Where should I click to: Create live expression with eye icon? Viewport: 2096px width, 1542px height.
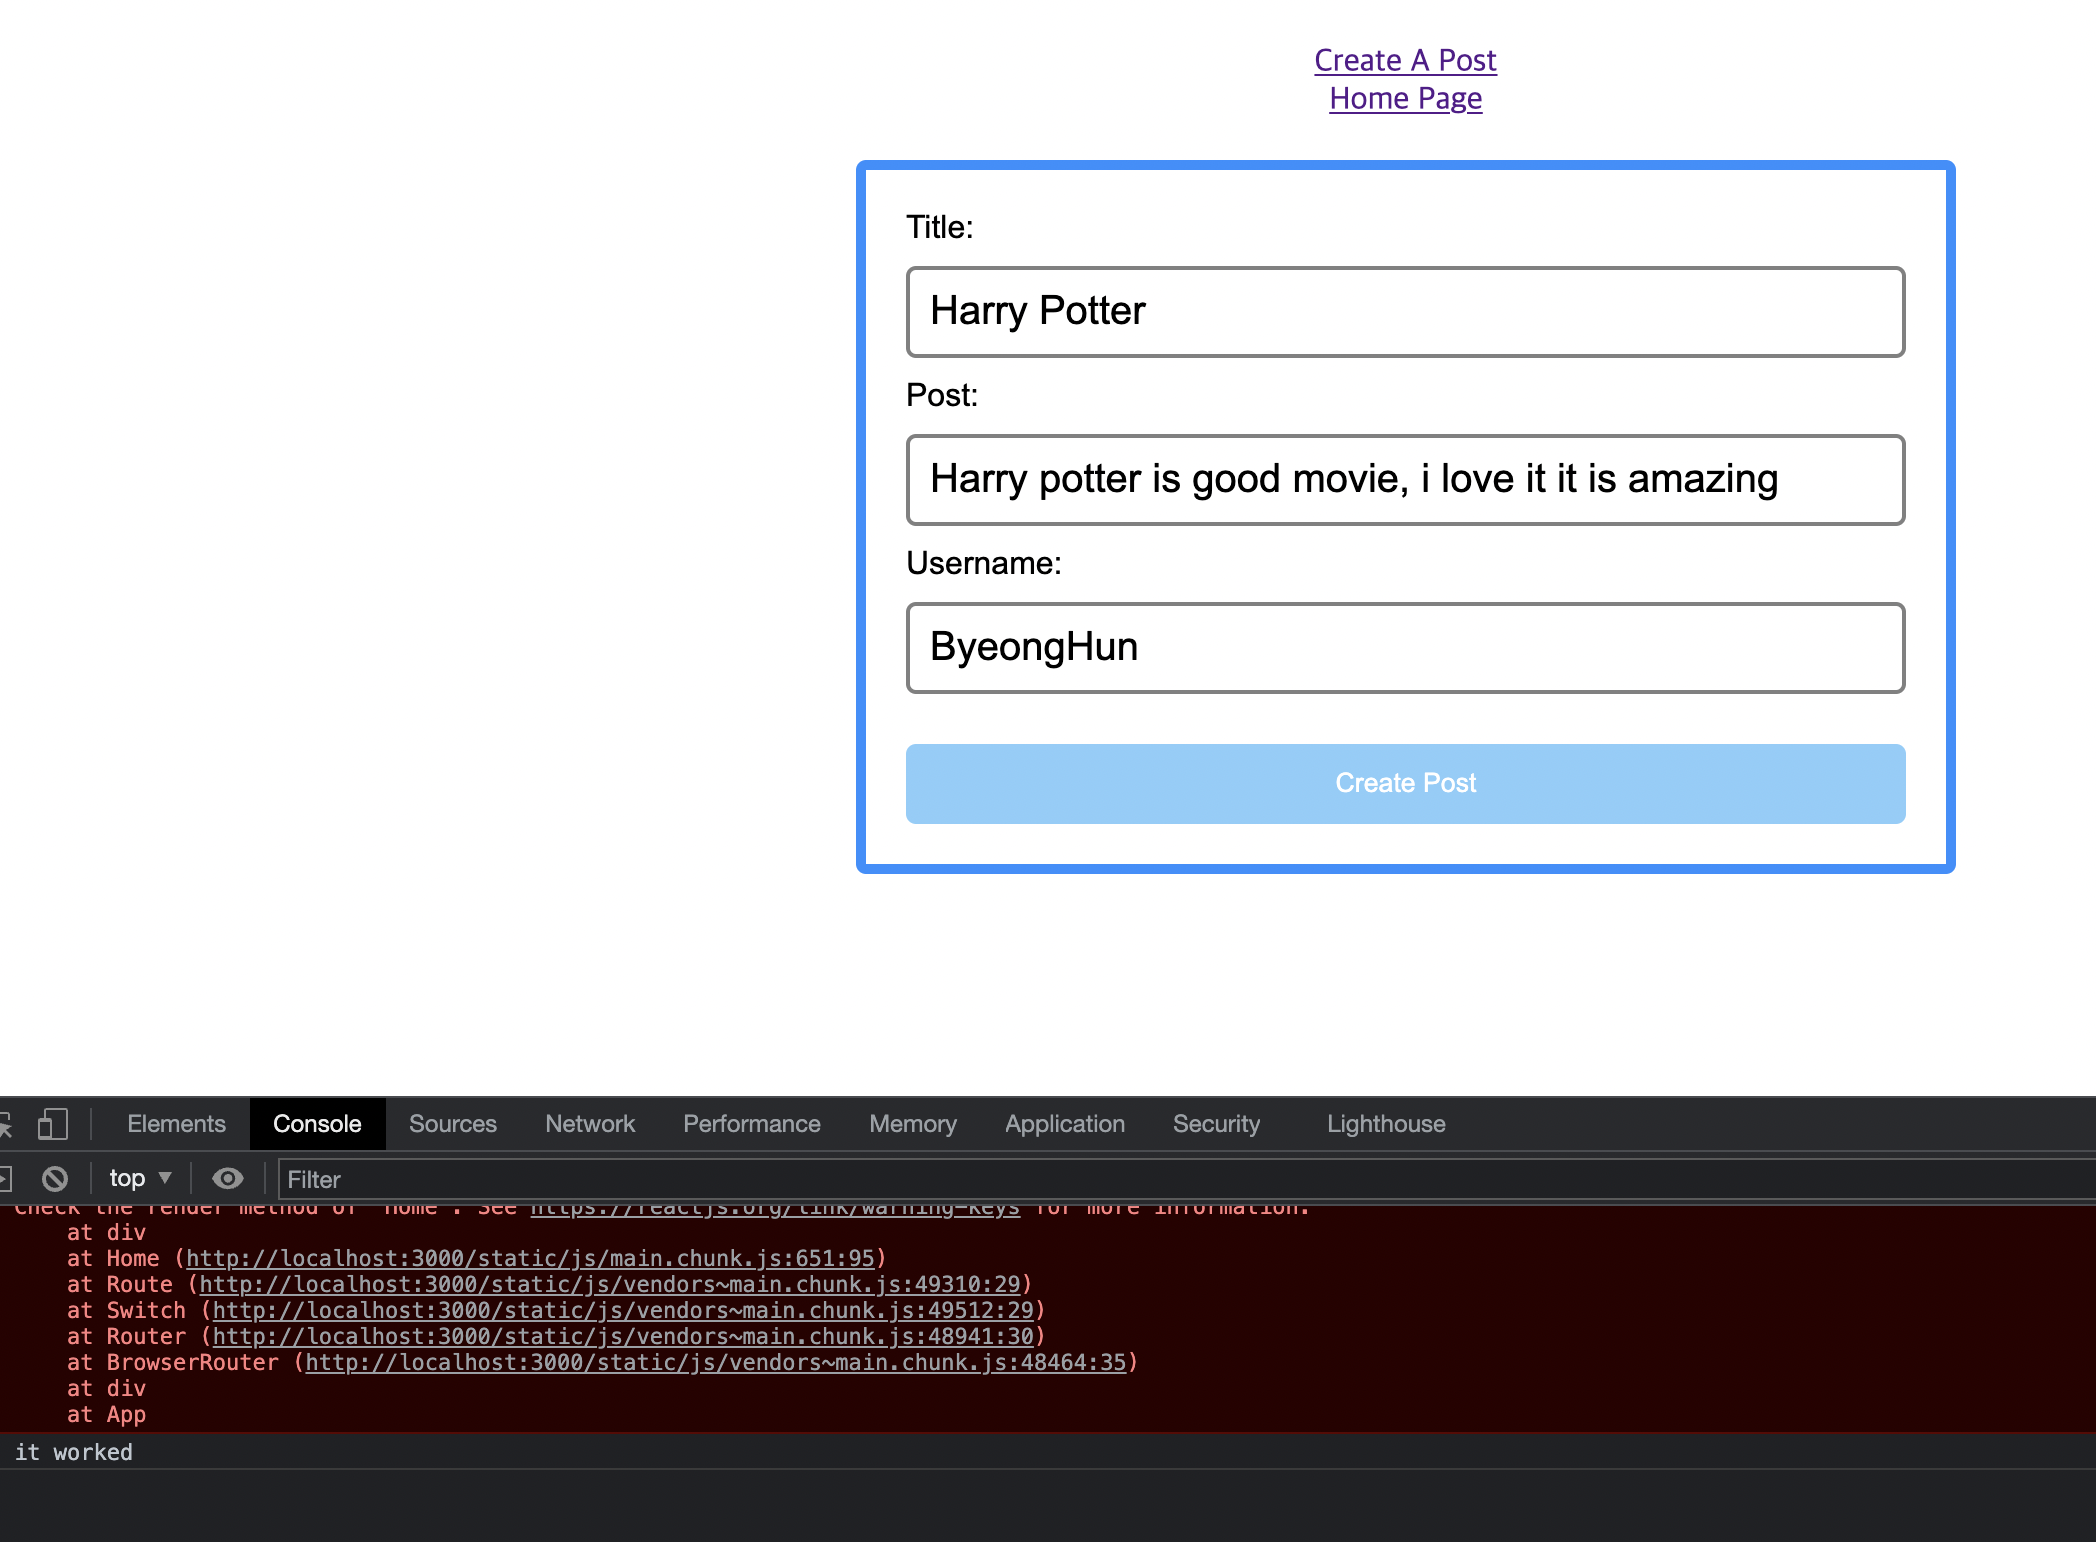tap(228, 1179)
